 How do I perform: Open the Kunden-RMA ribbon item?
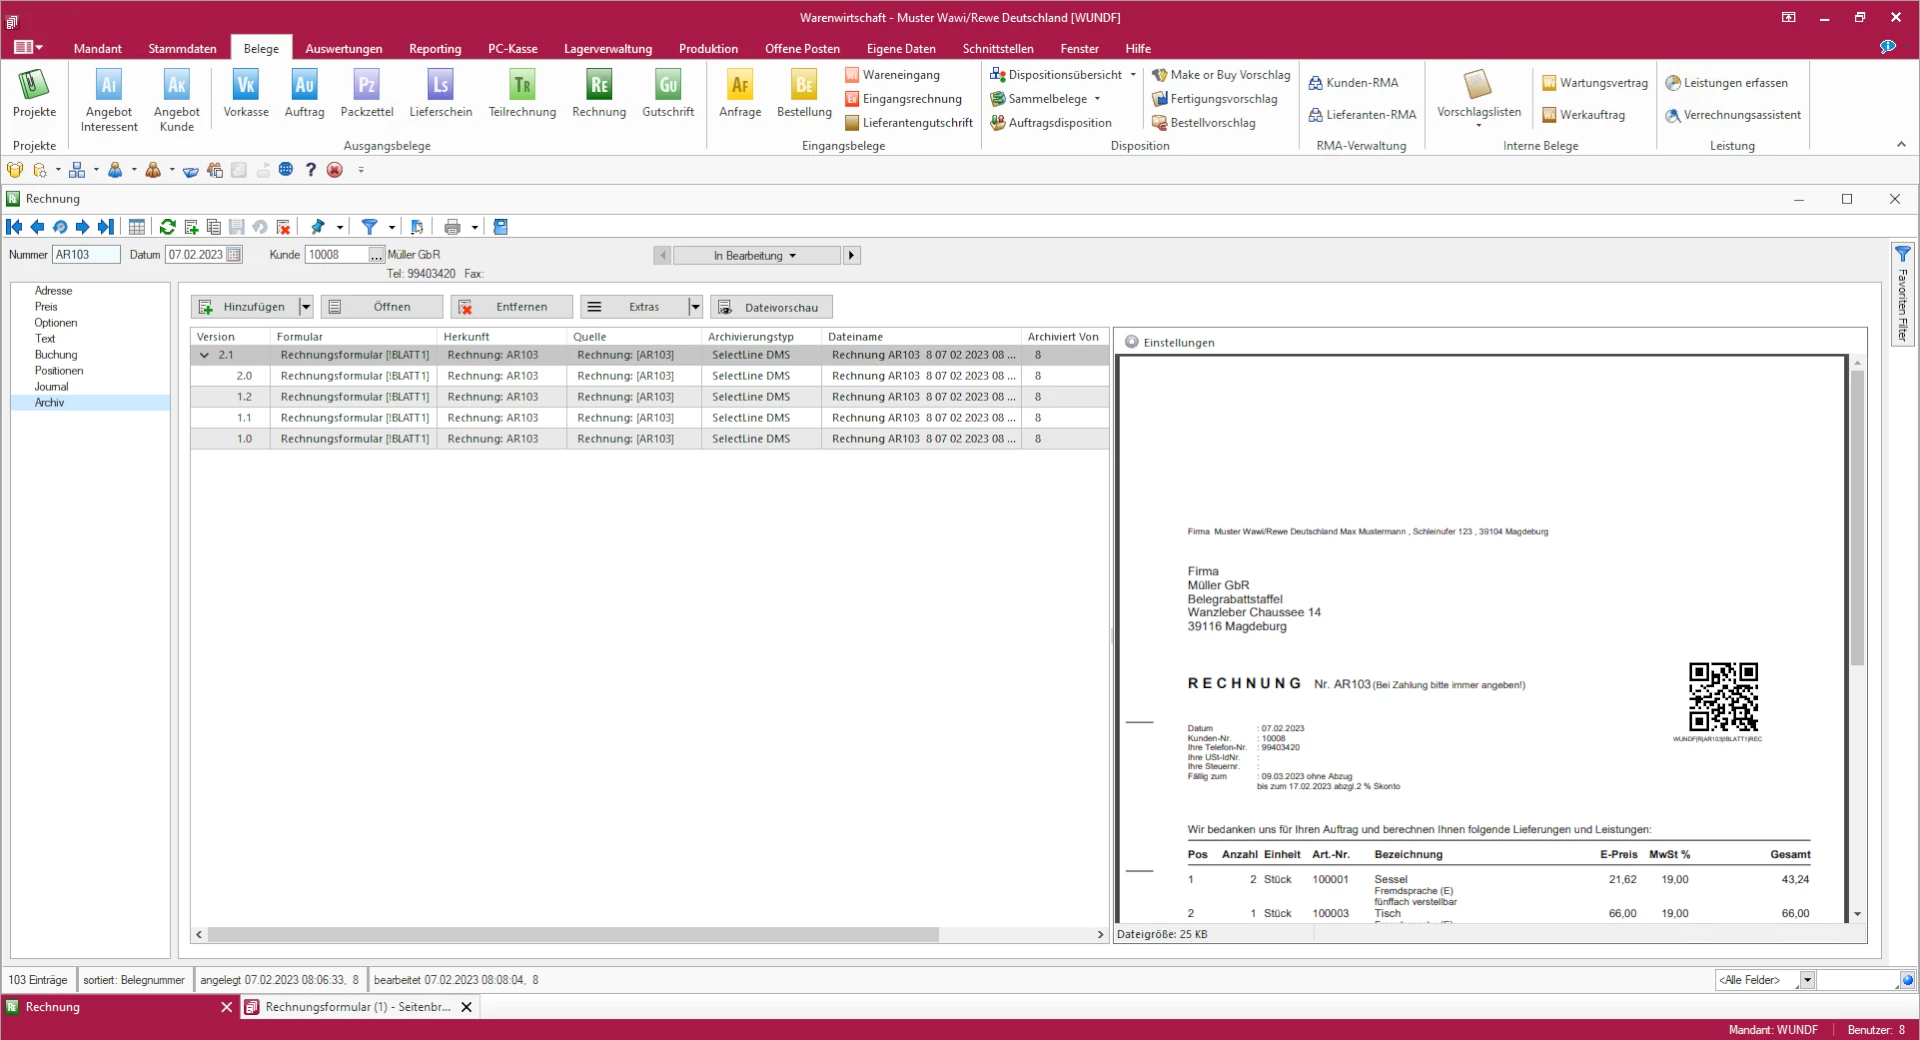(x=1353, y=83)
